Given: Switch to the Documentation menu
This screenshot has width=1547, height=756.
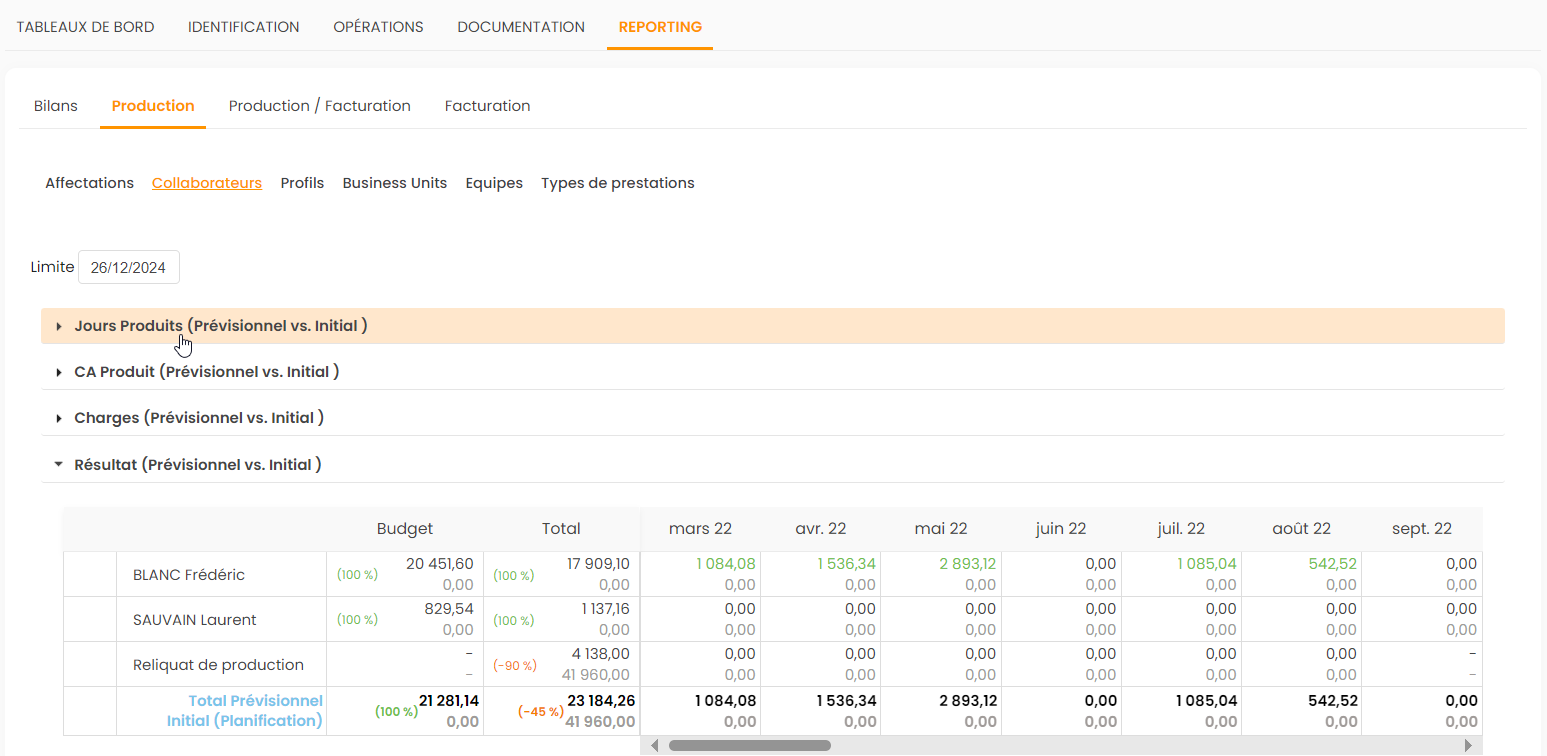Looking at the screenshot, I should pyautogui.click(x=521, y=27).
